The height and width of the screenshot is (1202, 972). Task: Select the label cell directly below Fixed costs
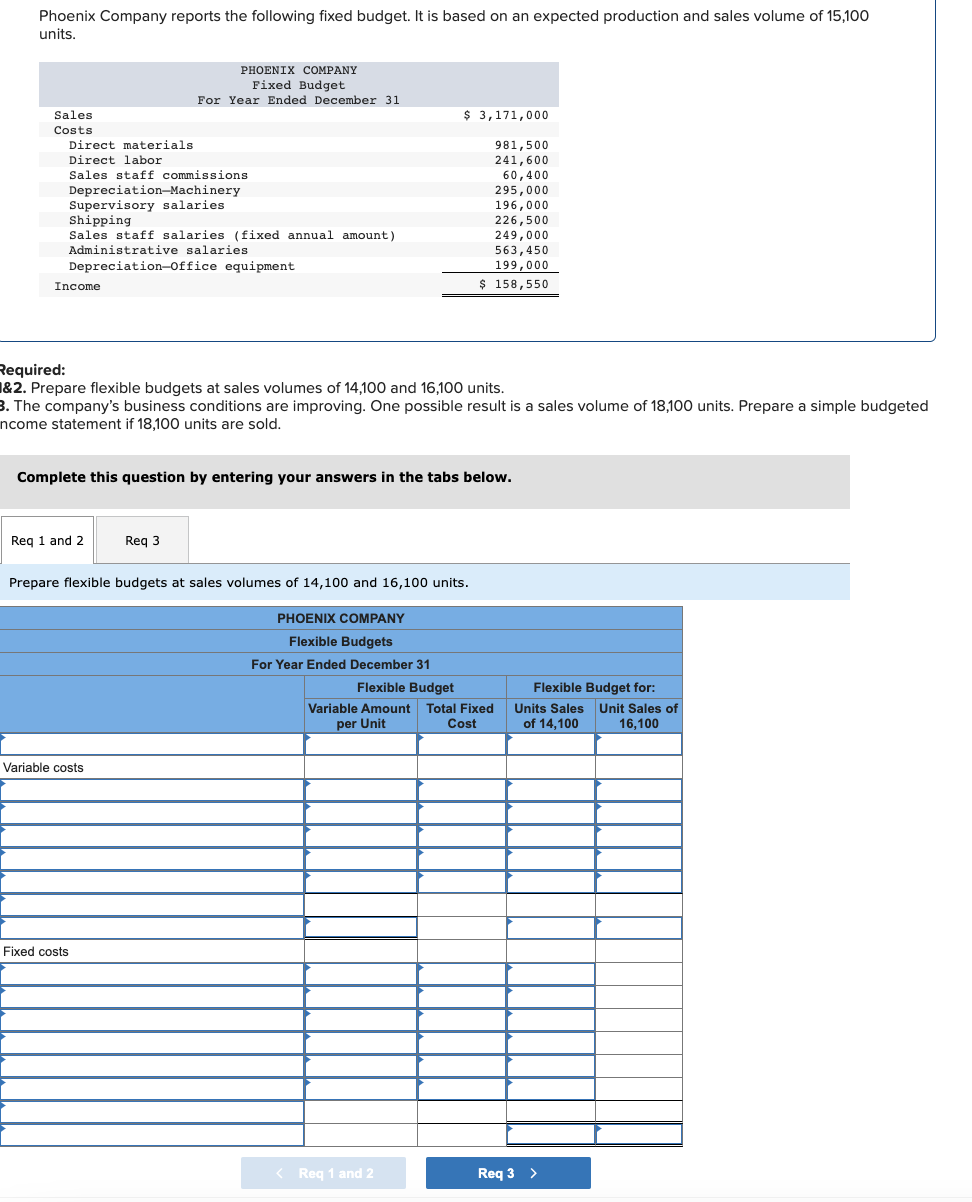point(152,974)
